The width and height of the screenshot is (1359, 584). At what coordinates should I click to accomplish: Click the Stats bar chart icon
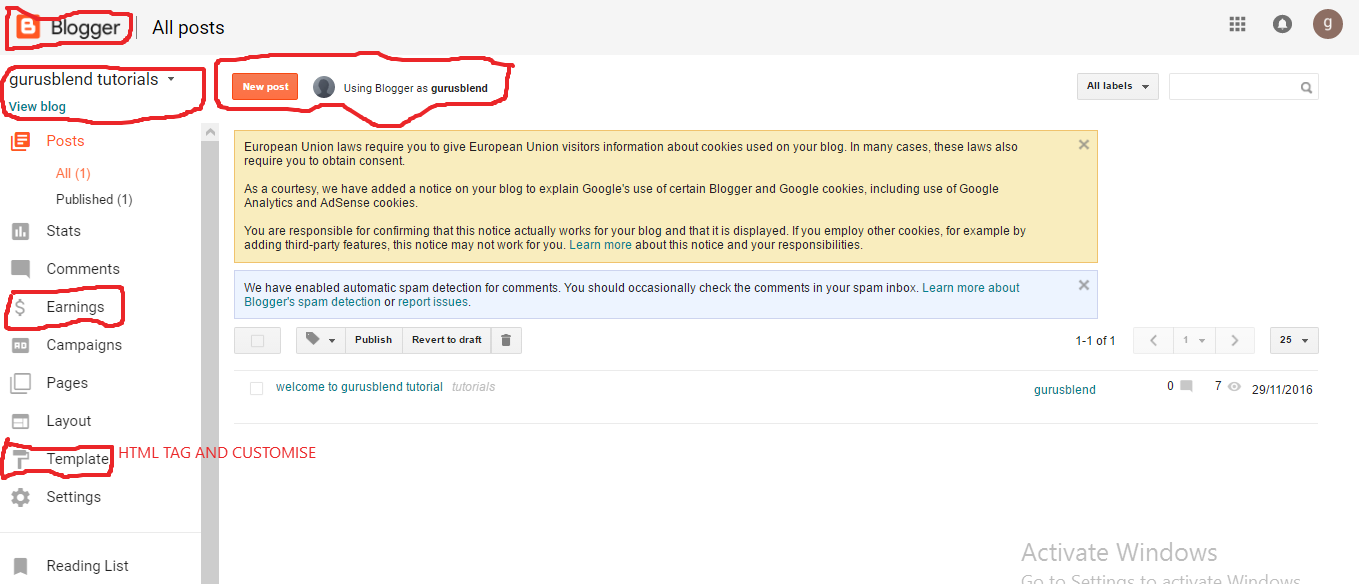[20, 231]
